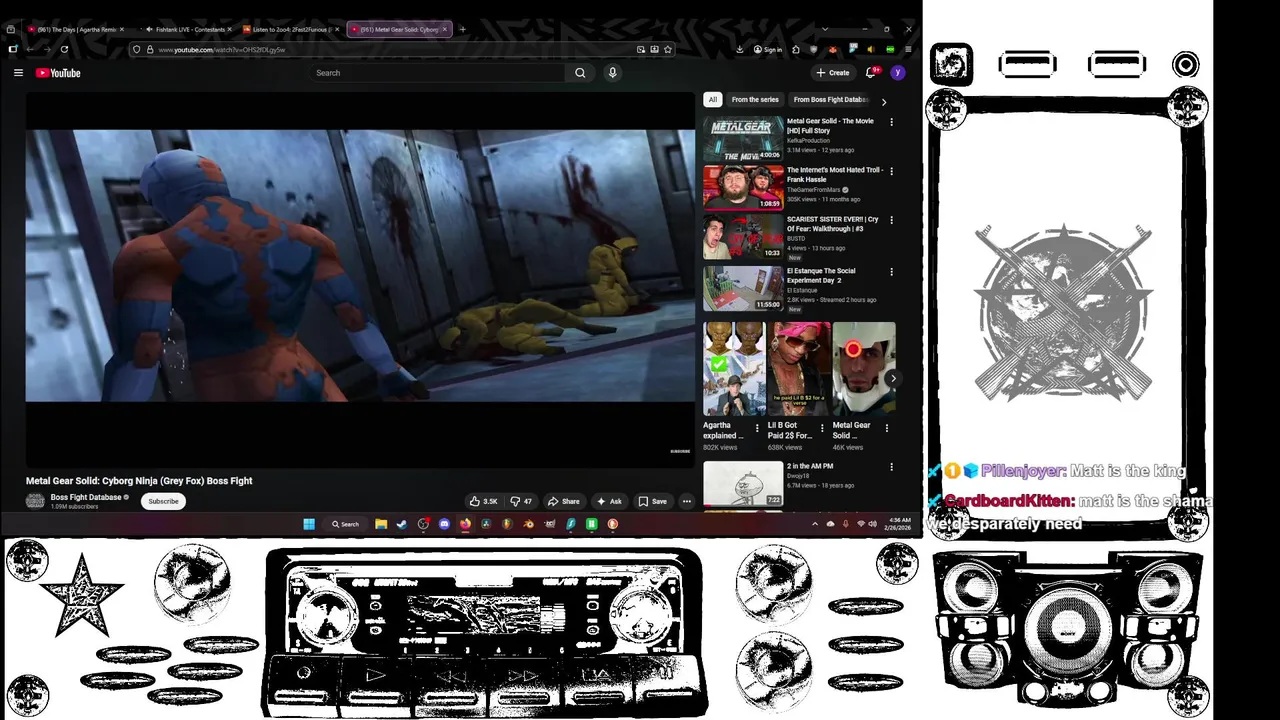Open Firefox from the taskbar
The image size is (1280, 720).
click(x=465, y=524)
